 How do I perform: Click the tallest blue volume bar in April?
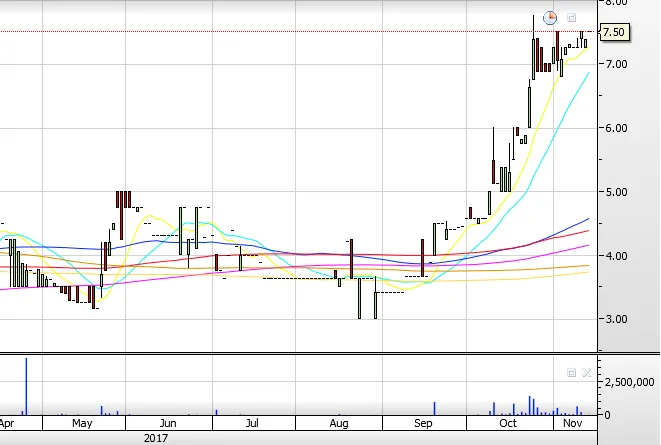tap(26, 386)
